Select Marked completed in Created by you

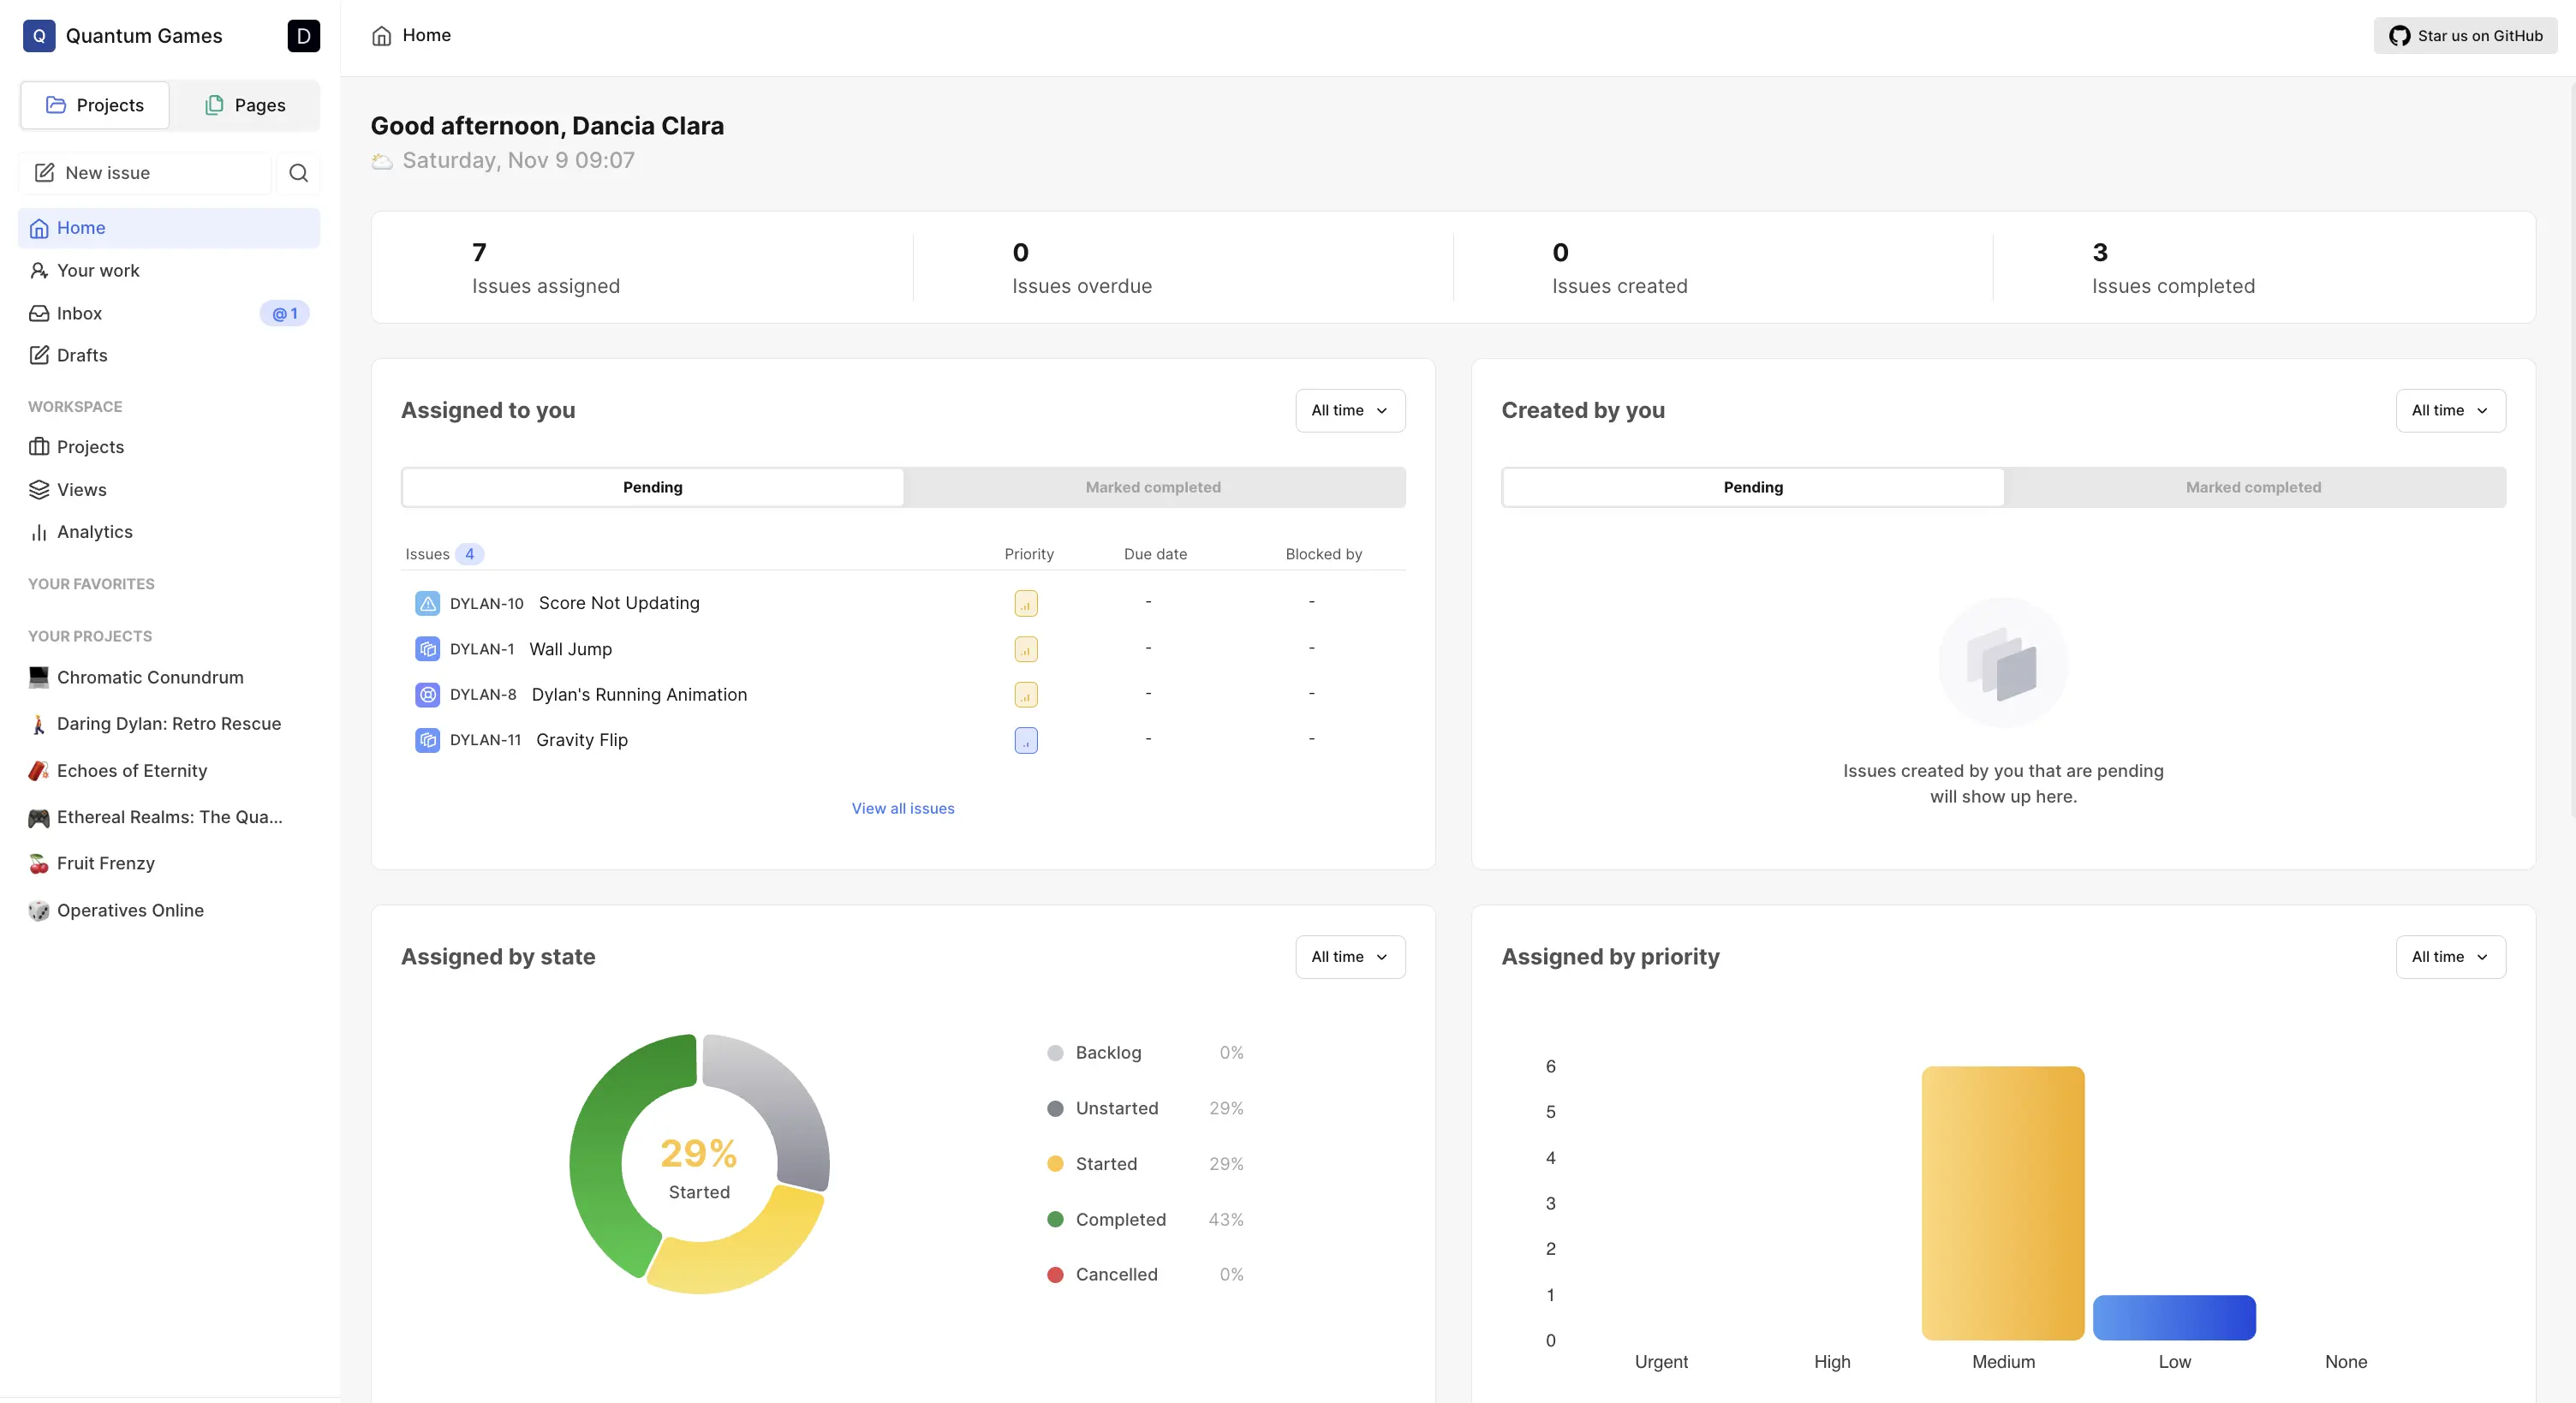tap(2253, 487)
